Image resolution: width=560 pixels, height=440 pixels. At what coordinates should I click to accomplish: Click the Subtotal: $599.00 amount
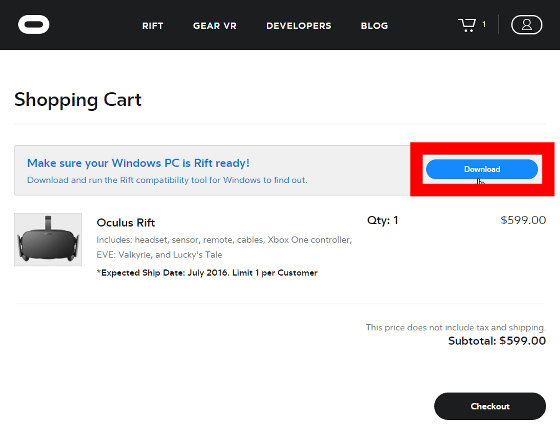(497, 341)
